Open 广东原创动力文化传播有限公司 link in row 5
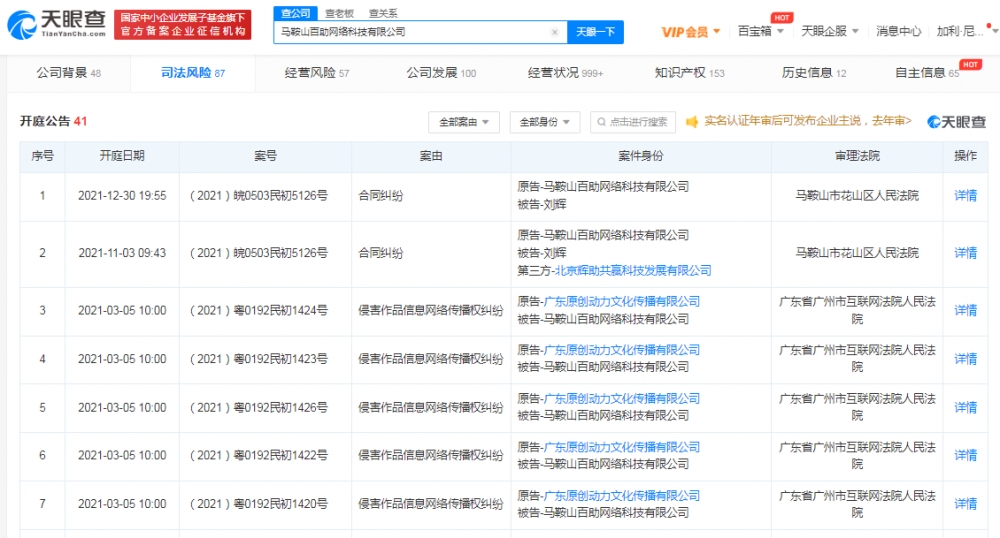 pos(622,398)
